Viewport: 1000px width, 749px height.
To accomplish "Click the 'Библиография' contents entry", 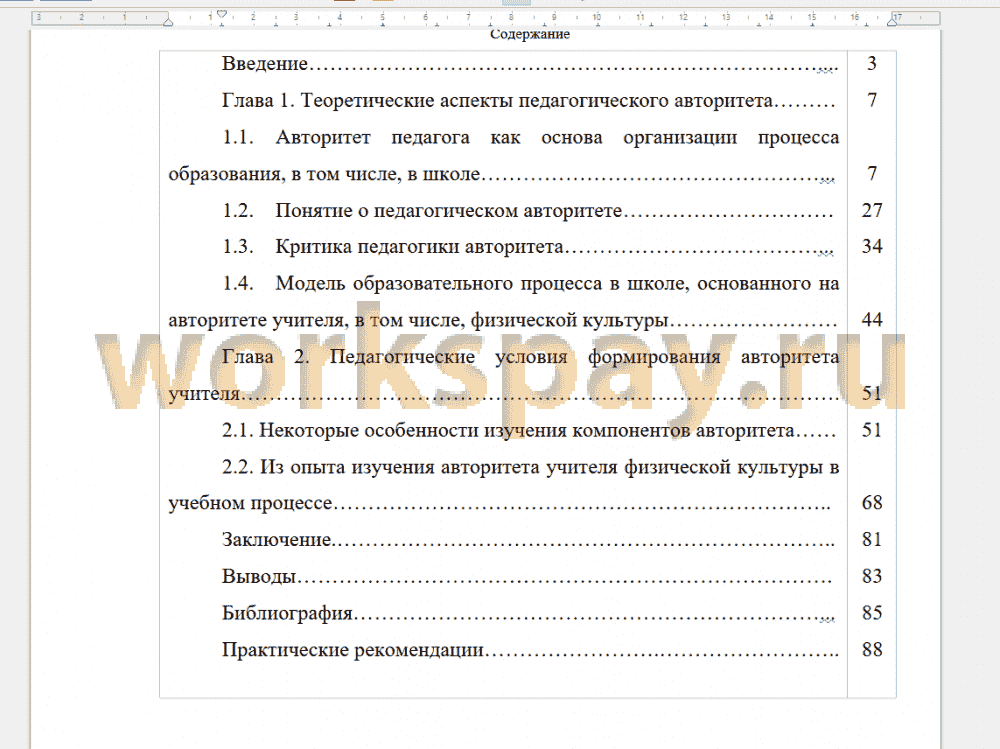I will pos(529,613).
